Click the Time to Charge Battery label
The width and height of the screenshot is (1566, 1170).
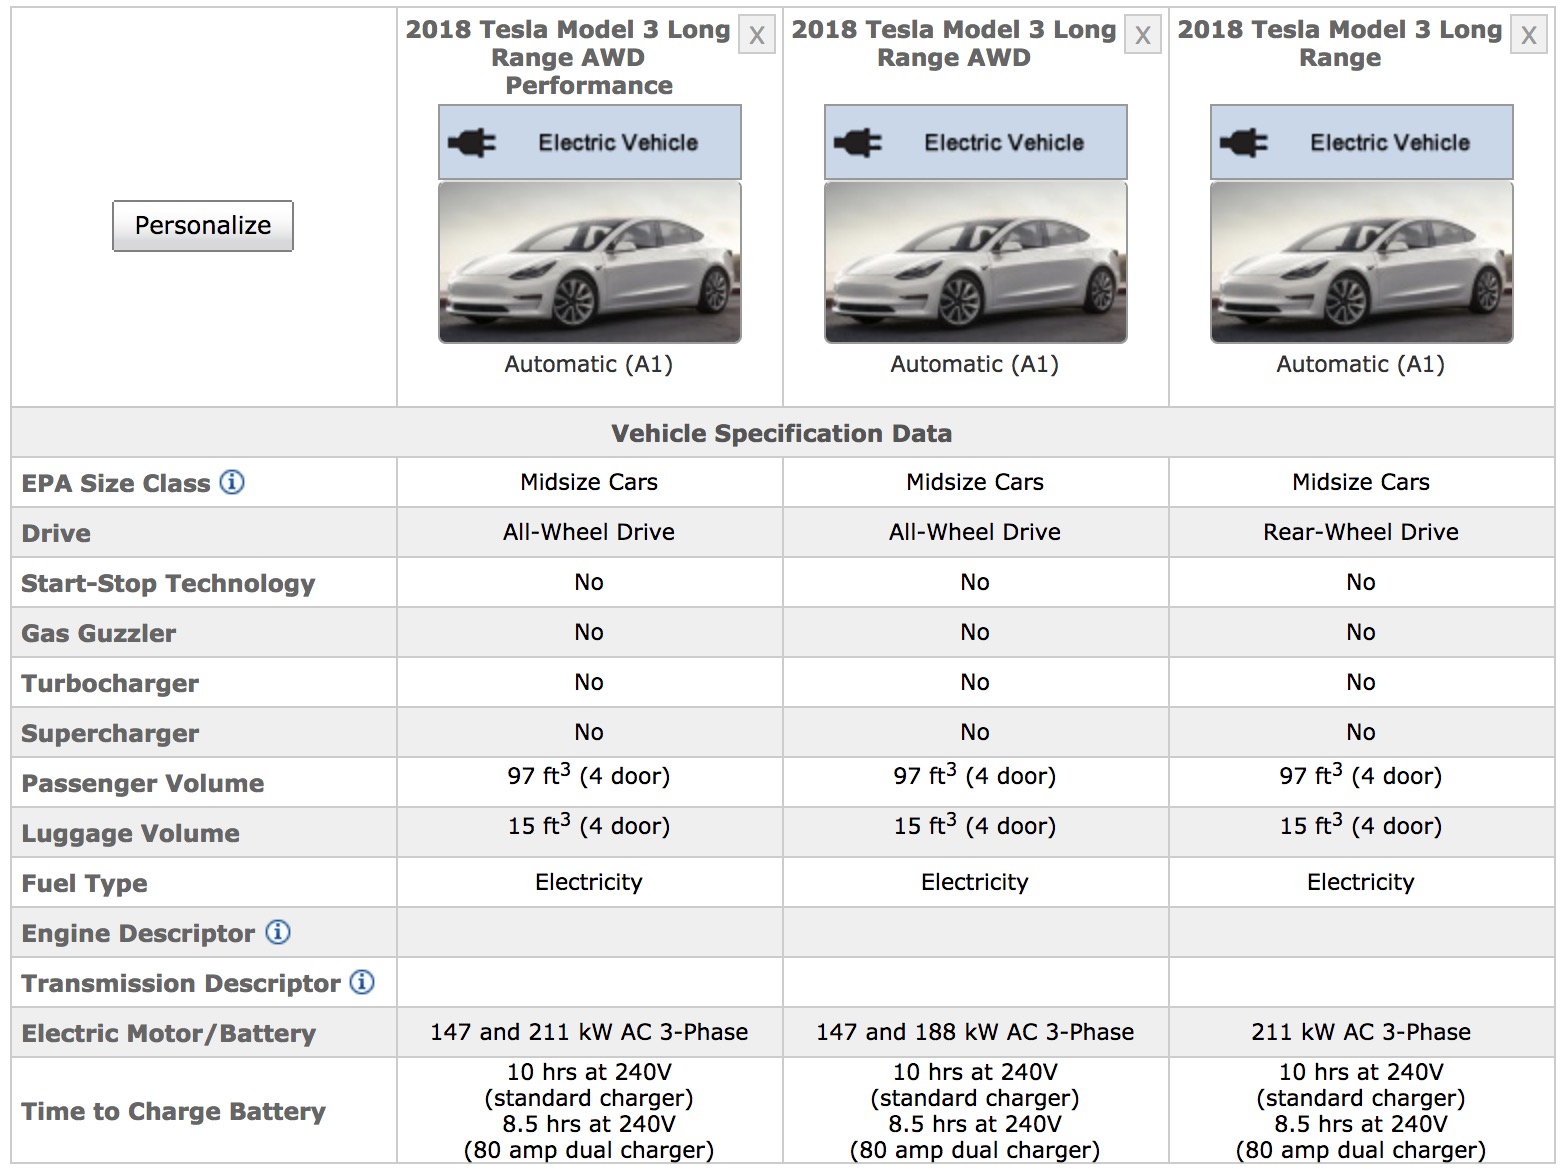point(173,1110)
